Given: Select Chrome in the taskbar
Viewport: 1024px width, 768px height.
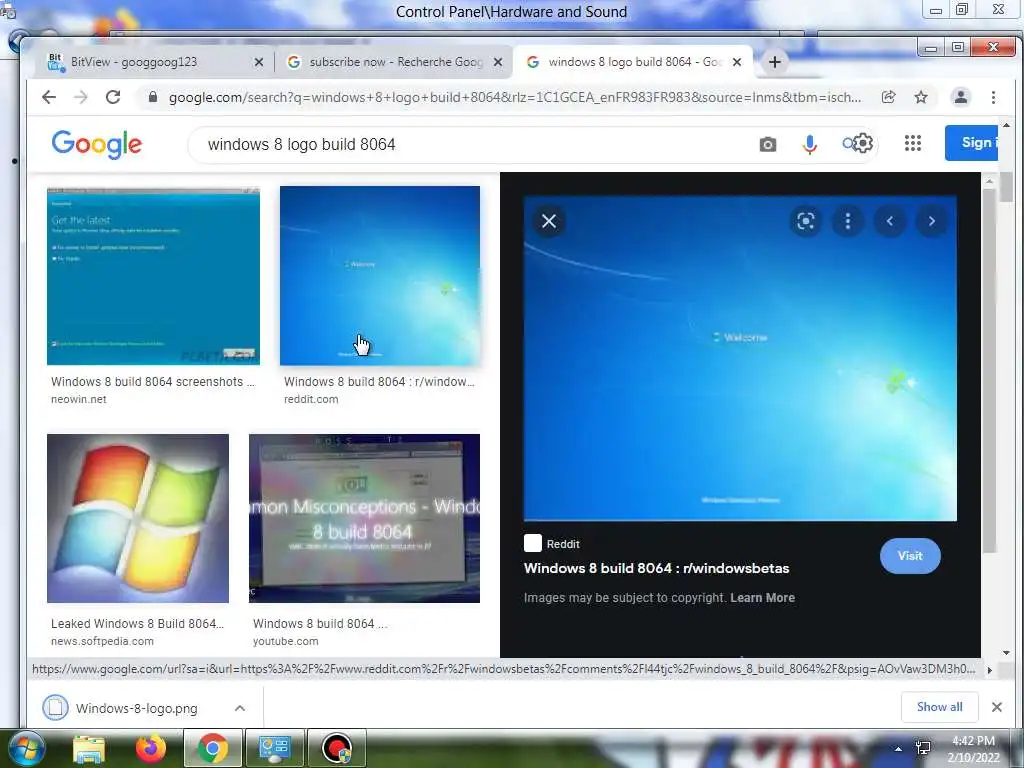Looking at the screenshot, I should (212, 748).
